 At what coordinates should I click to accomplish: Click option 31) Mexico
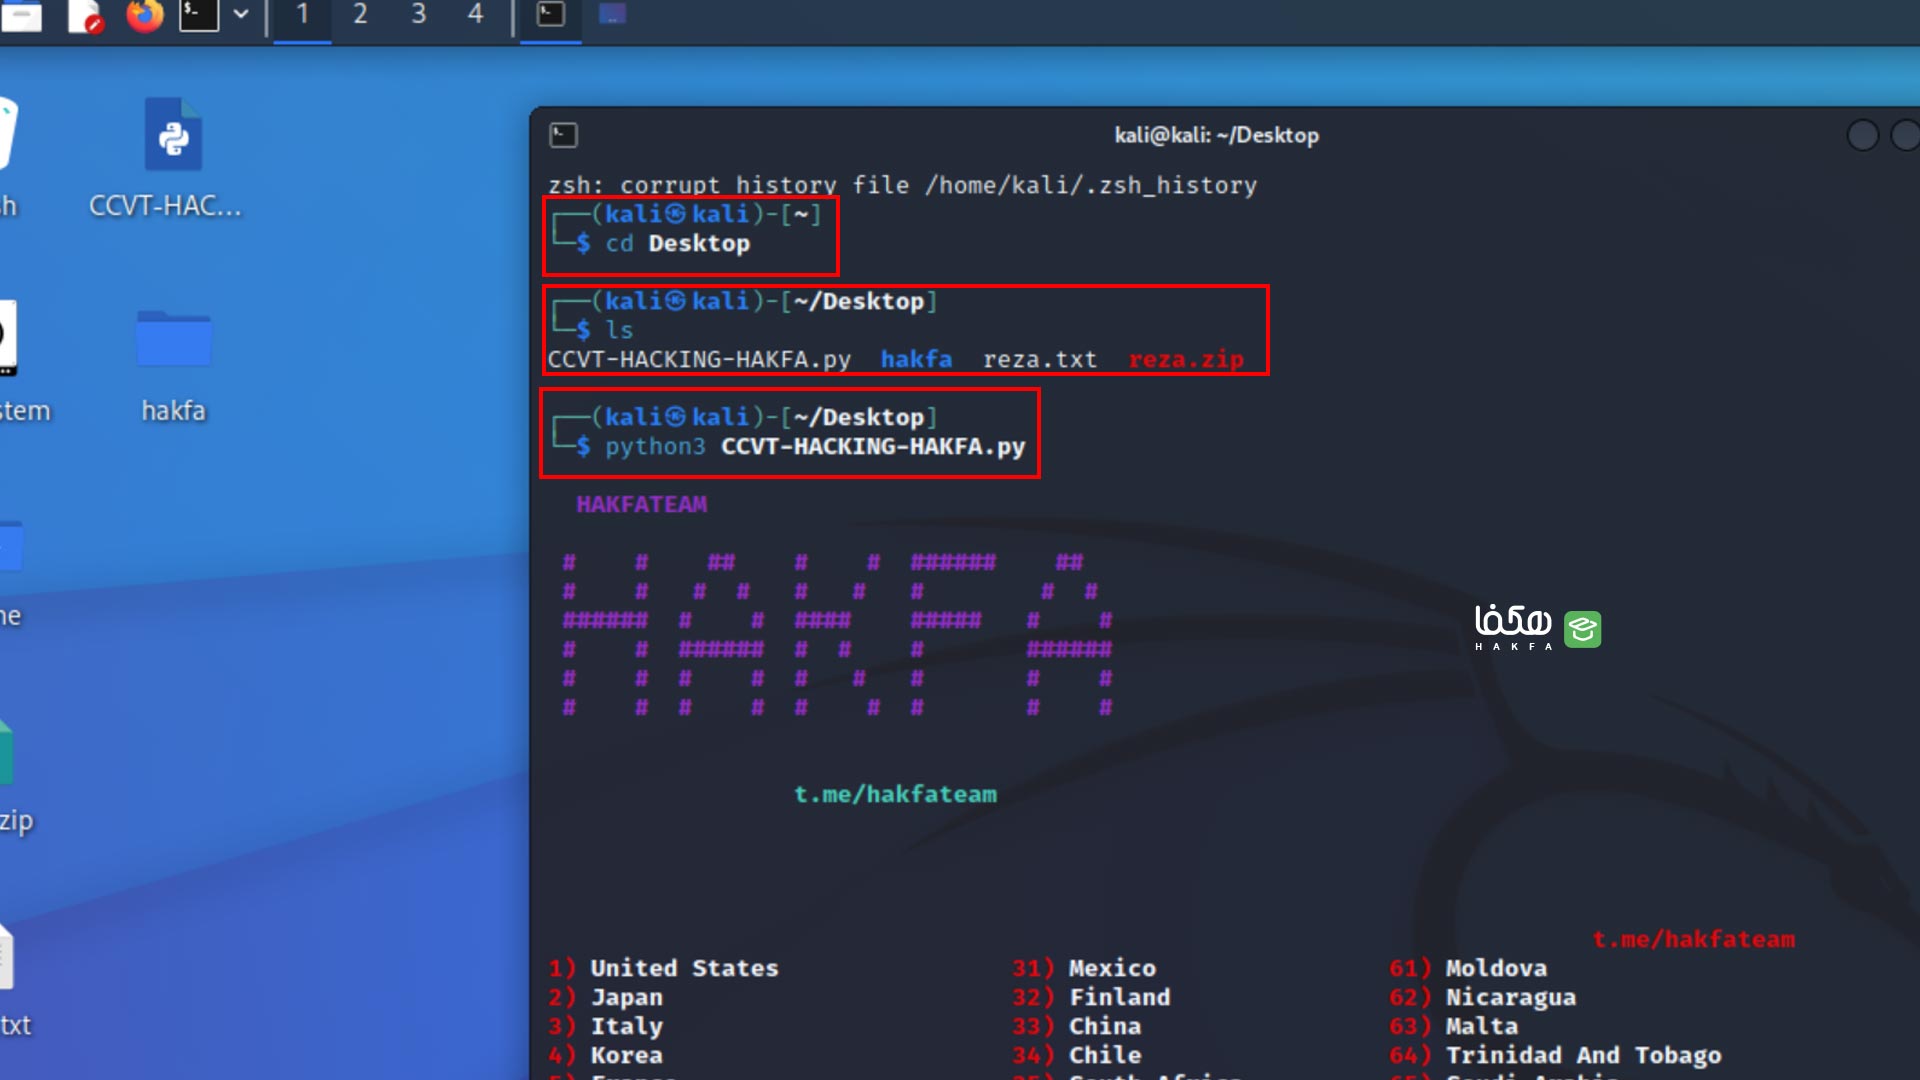(x=1084, y=968)
